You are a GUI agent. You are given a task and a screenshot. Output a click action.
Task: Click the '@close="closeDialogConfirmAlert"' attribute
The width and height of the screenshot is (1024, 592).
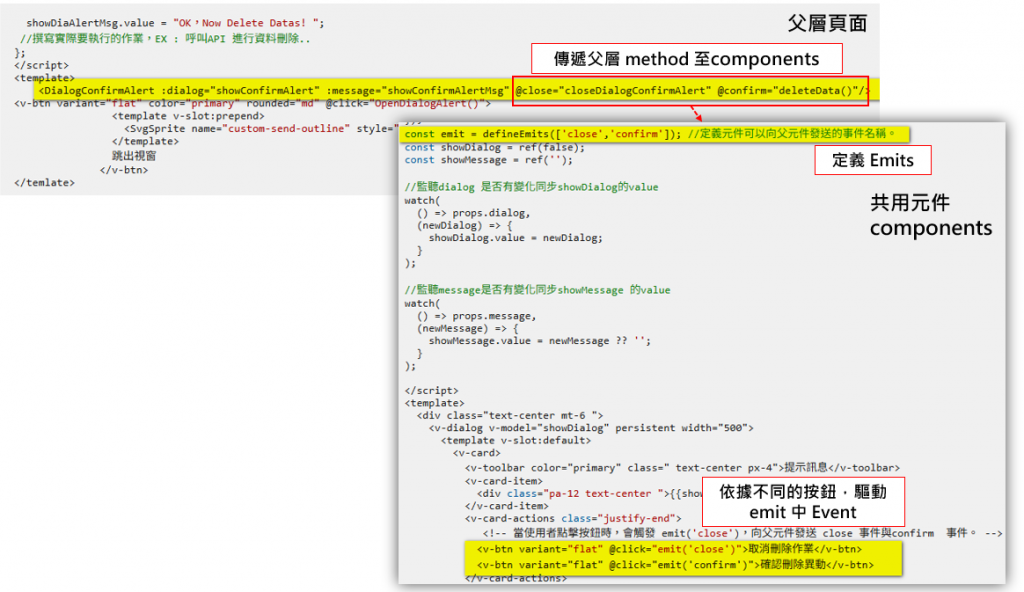click(613, 90)
